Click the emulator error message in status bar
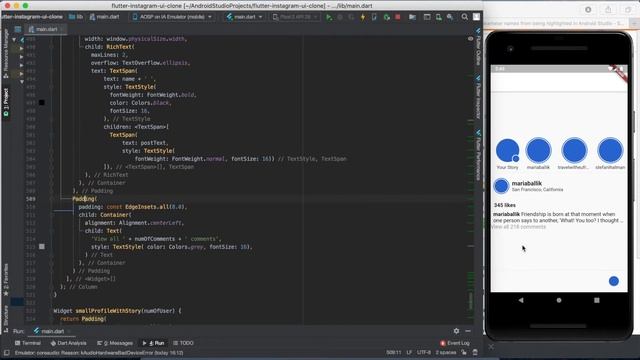This screenshot has height=360, width=640. pyautogui.click(x=99, y=353)
